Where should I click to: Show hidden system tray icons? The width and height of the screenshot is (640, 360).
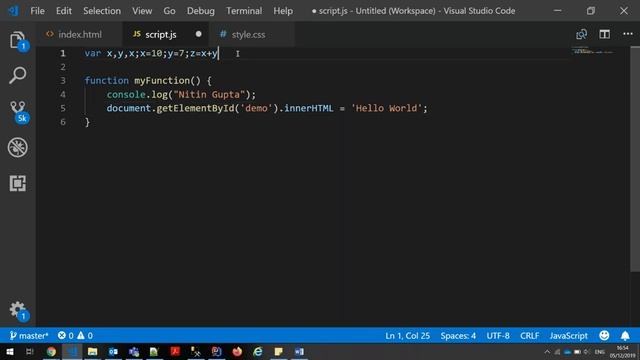547,352
